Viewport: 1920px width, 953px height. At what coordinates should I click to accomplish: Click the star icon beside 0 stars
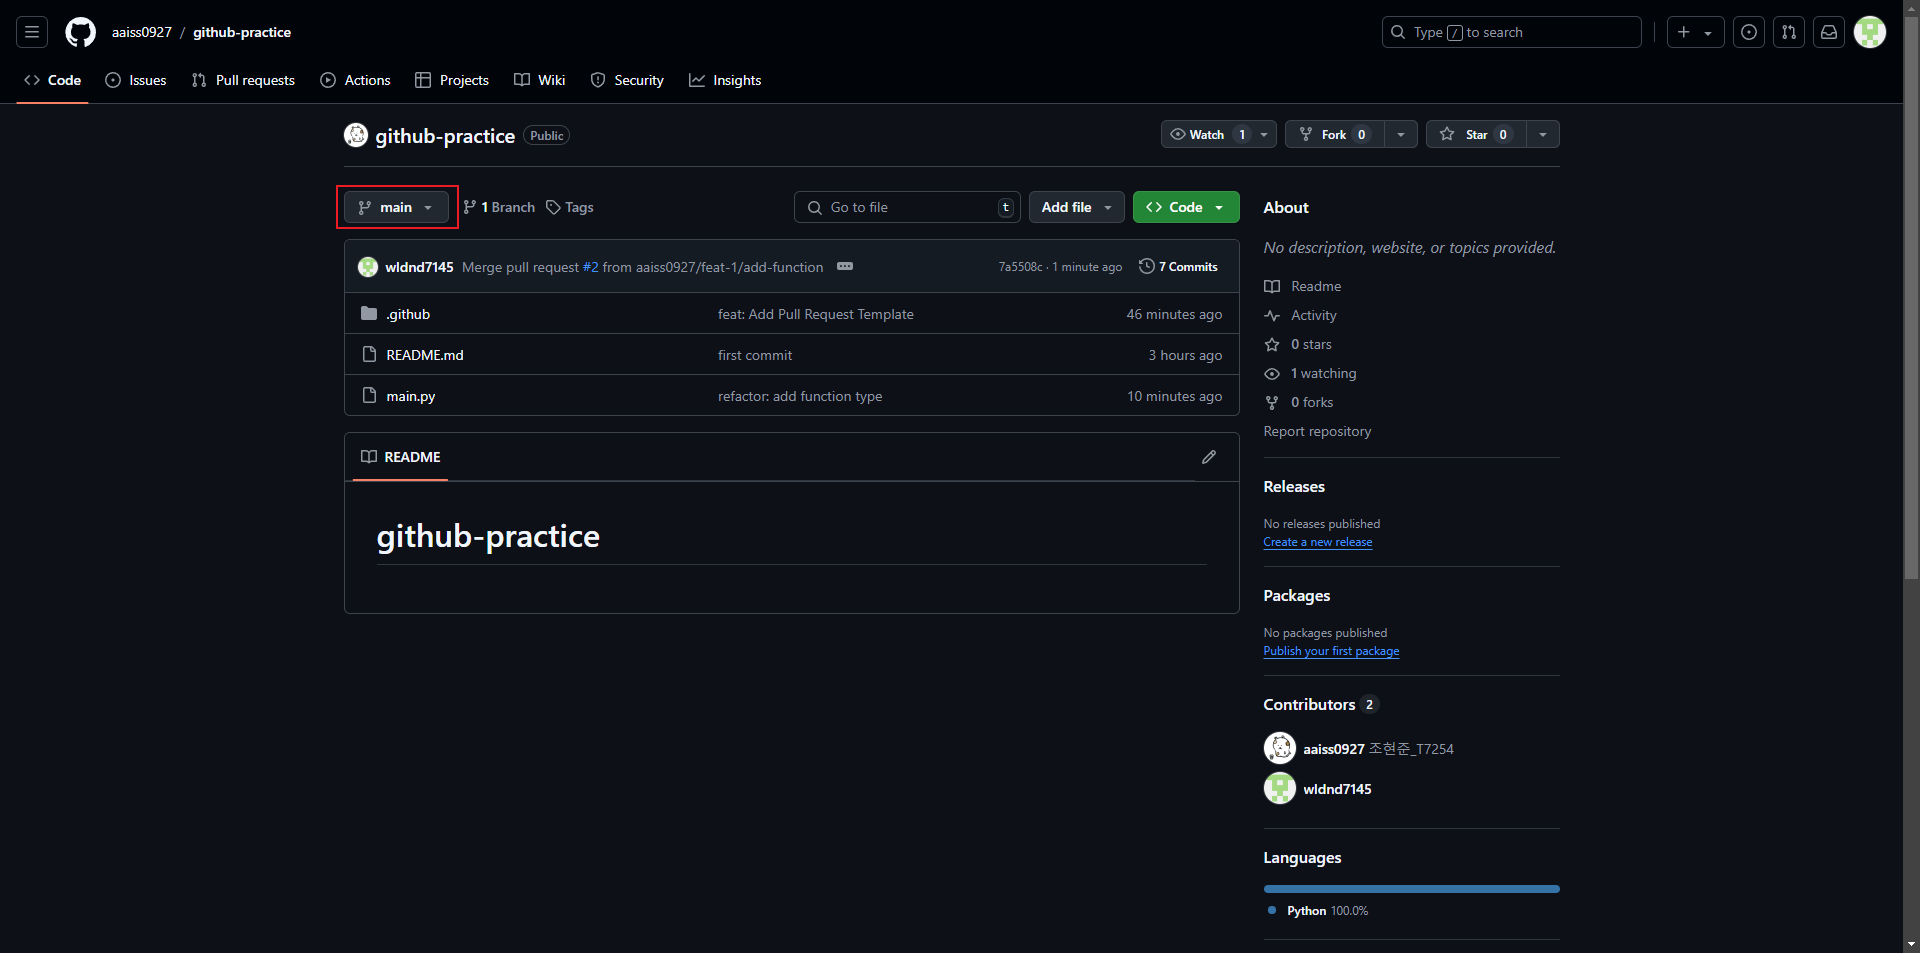[1272, 344]
